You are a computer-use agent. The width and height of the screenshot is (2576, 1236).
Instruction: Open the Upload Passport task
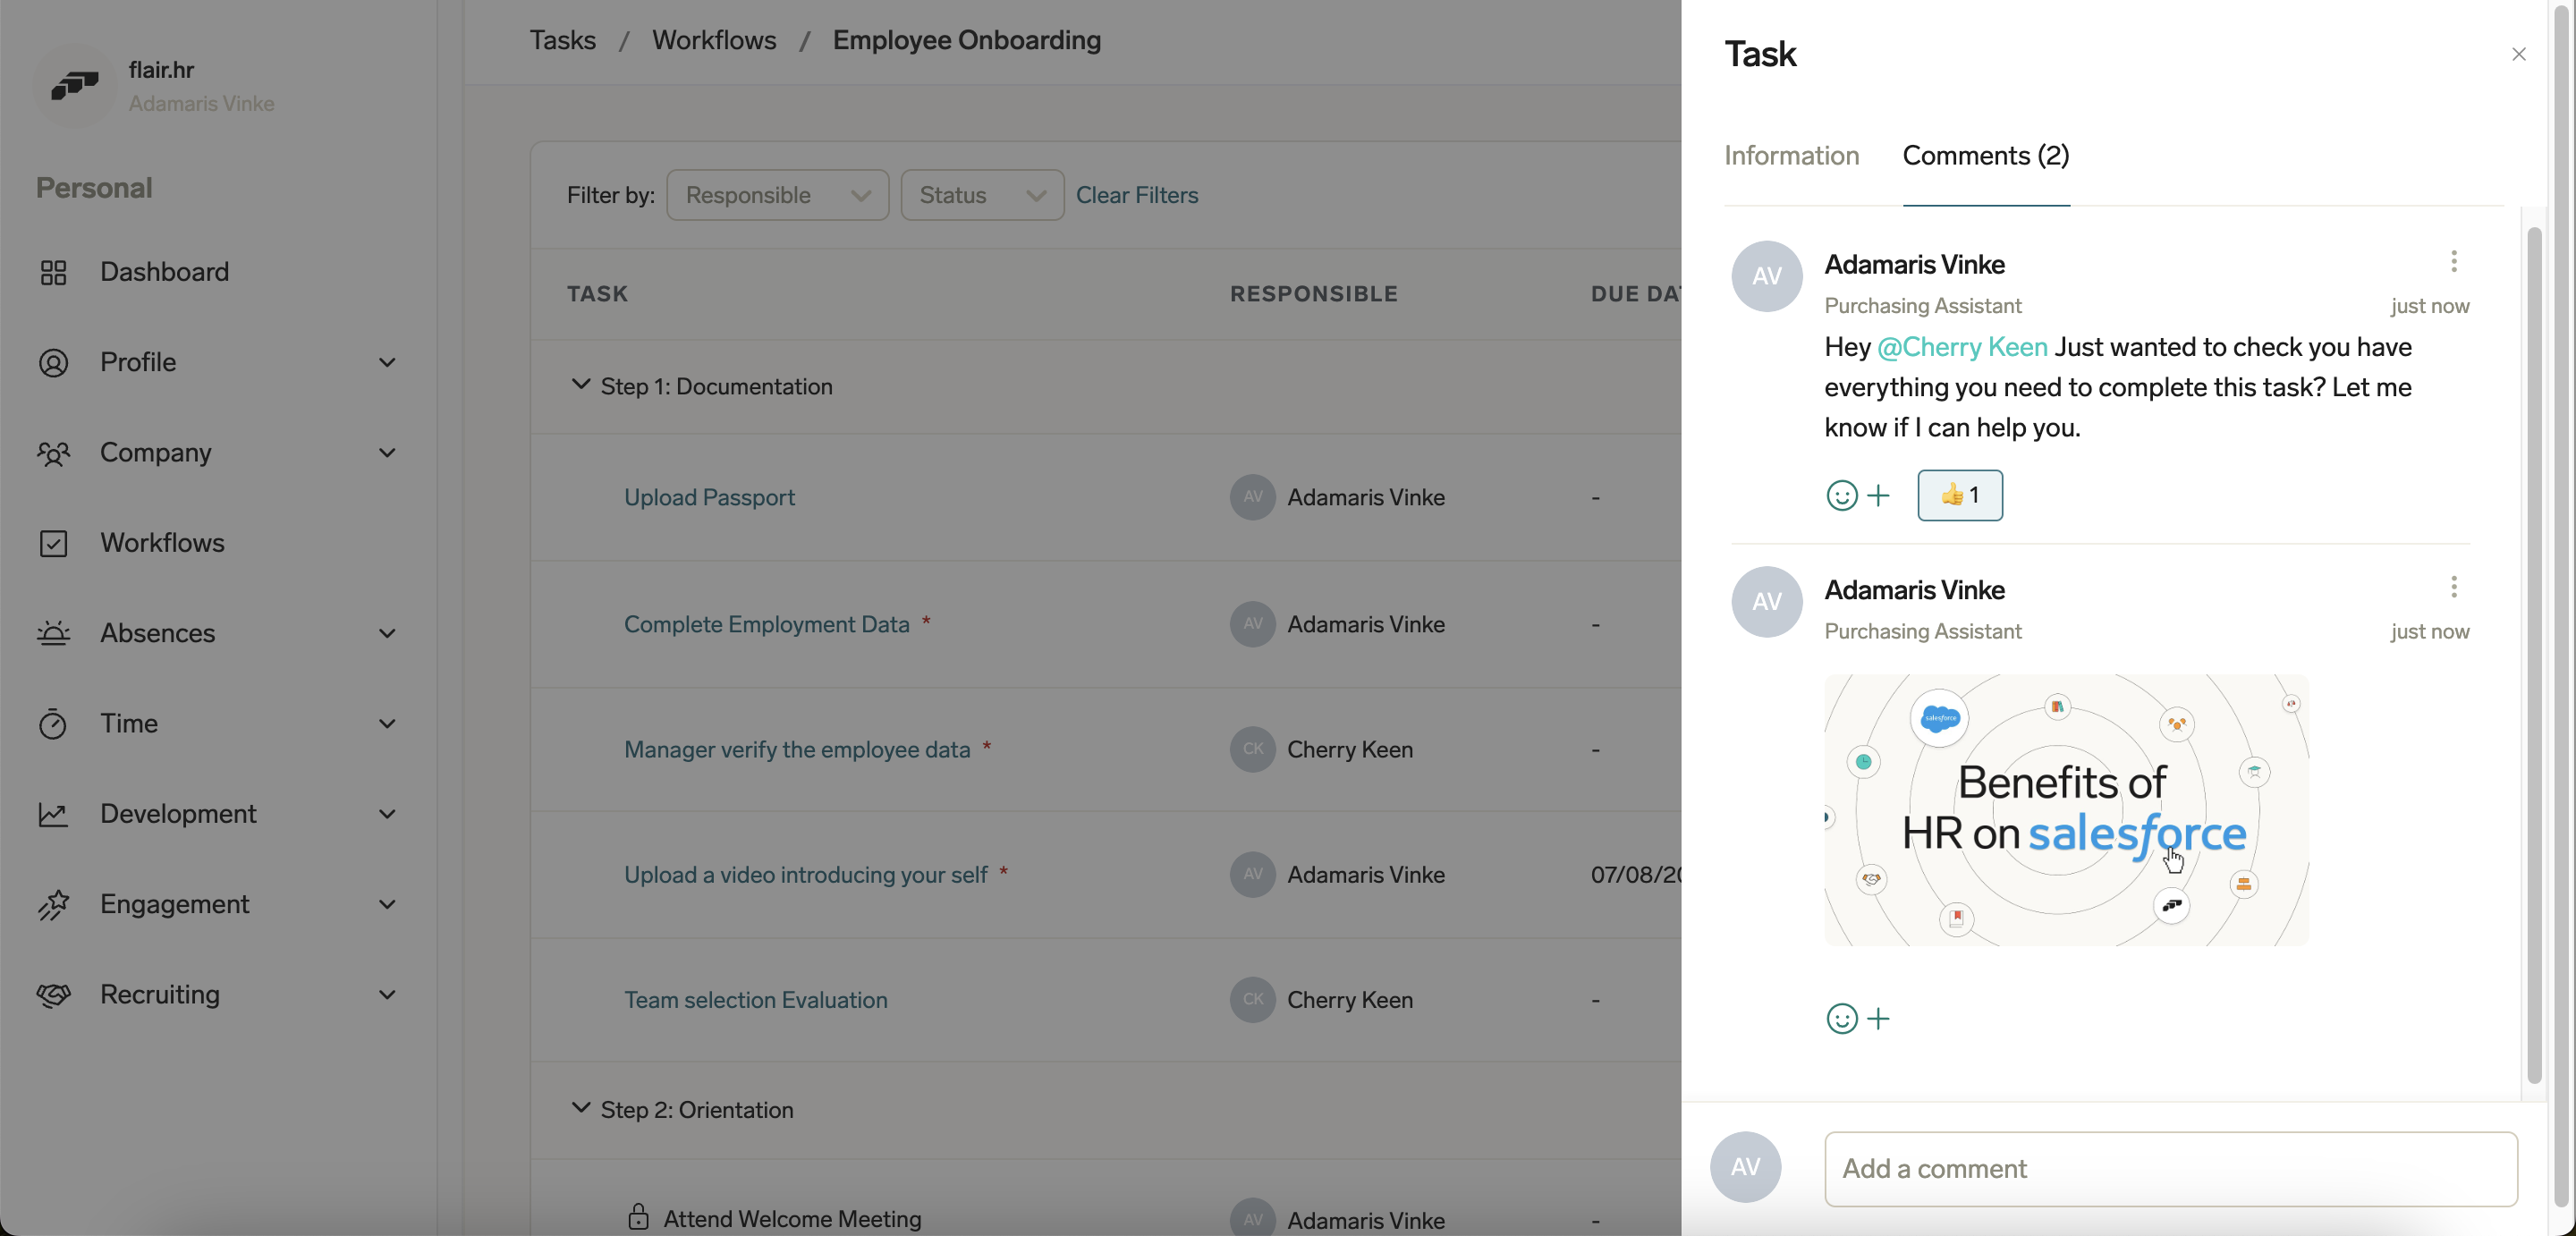709,497
